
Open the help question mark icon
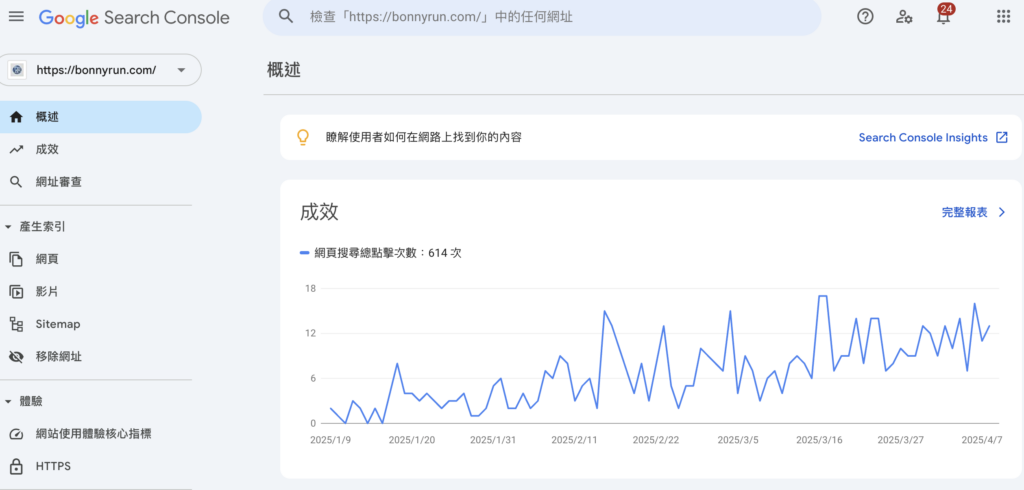[865, 17]
